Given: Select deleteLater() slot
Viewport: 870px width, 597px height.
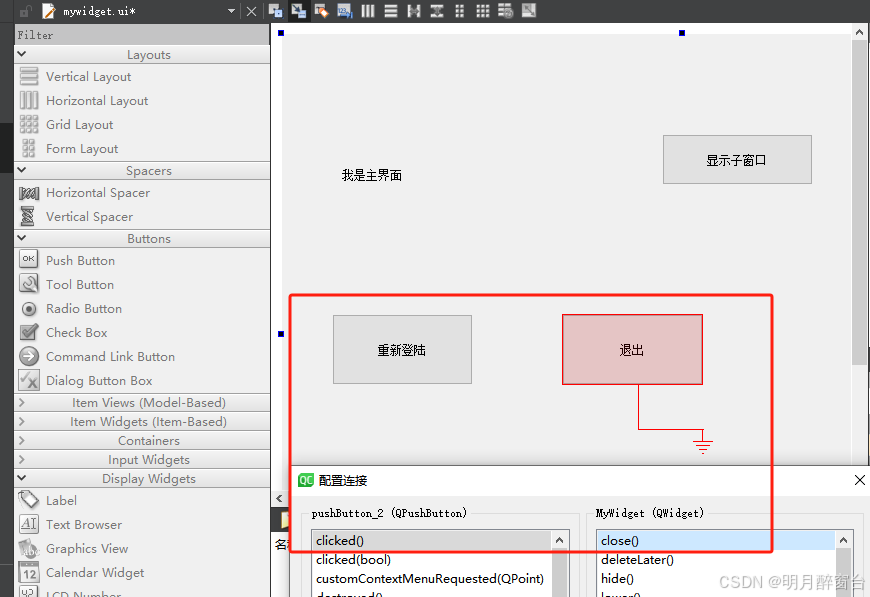Looking at the screenshot, I should (x=716, y=559).
